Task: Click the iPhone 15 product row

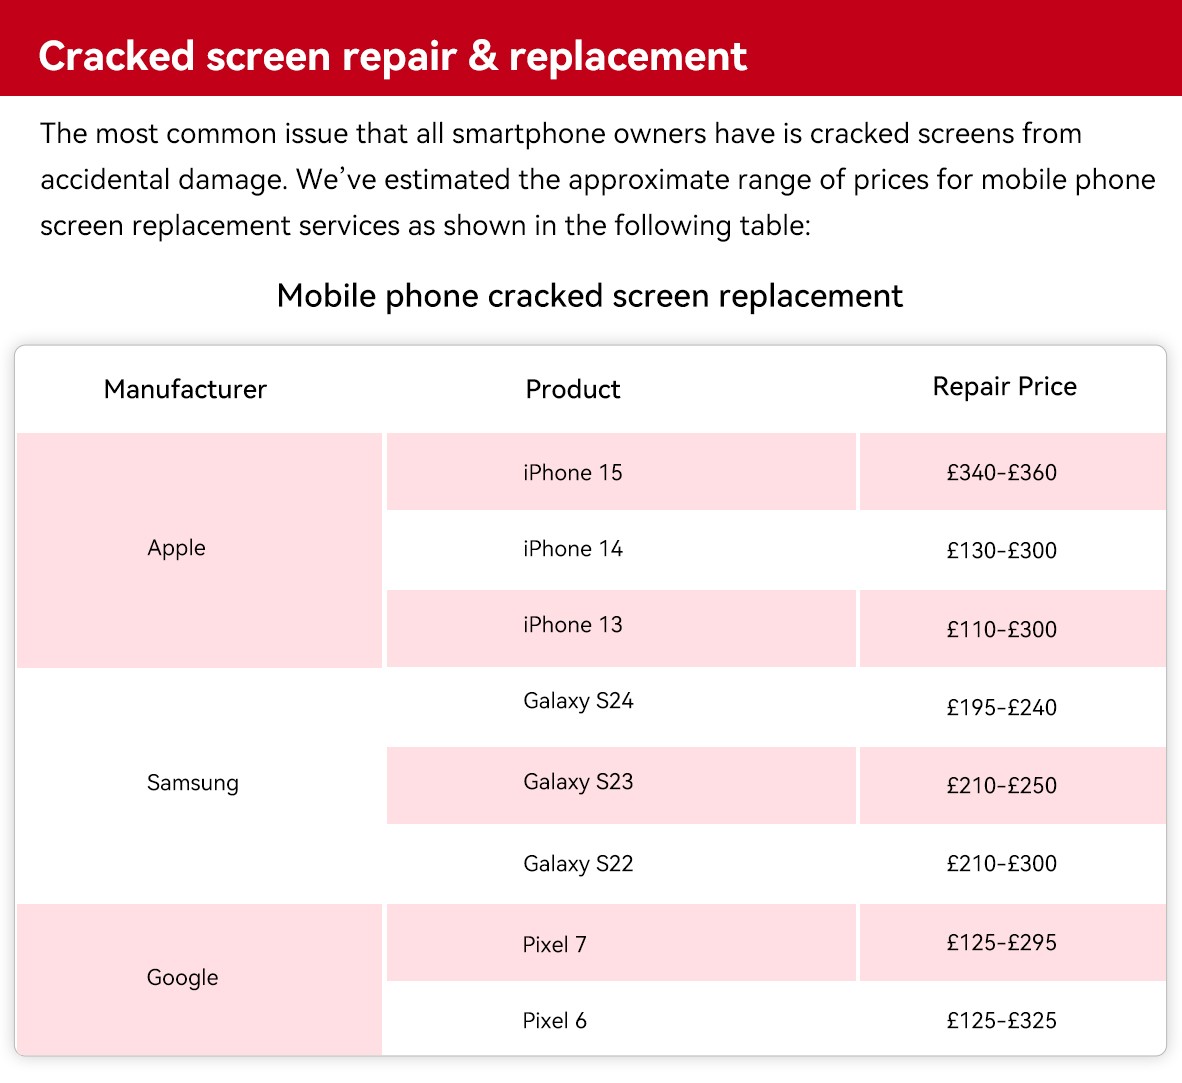Action: click(x=573, y=472)
